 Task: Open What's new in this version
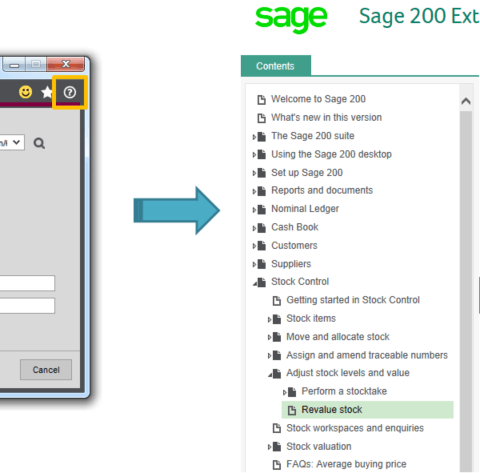pos(326,117)
